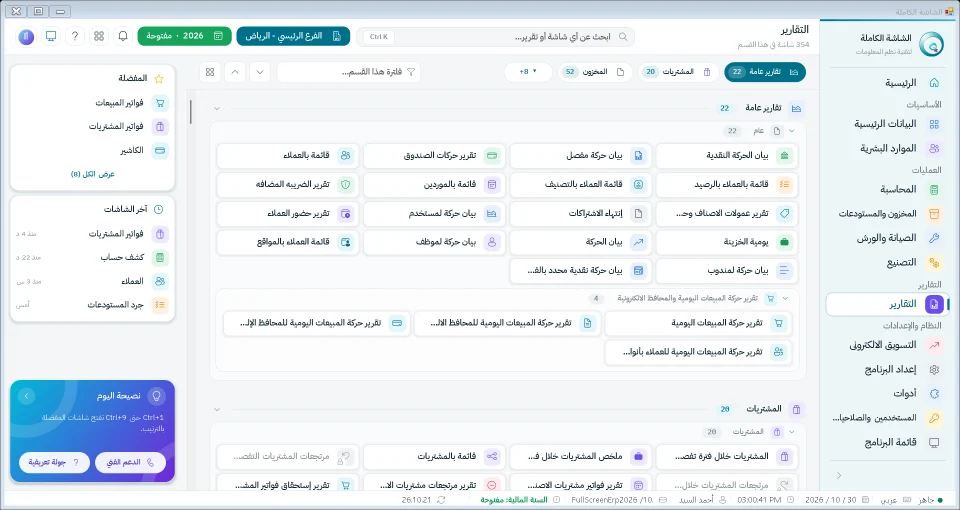Open the قائمة بالعملاء report
Screen dimensions: 960x510
click(288, 156)
